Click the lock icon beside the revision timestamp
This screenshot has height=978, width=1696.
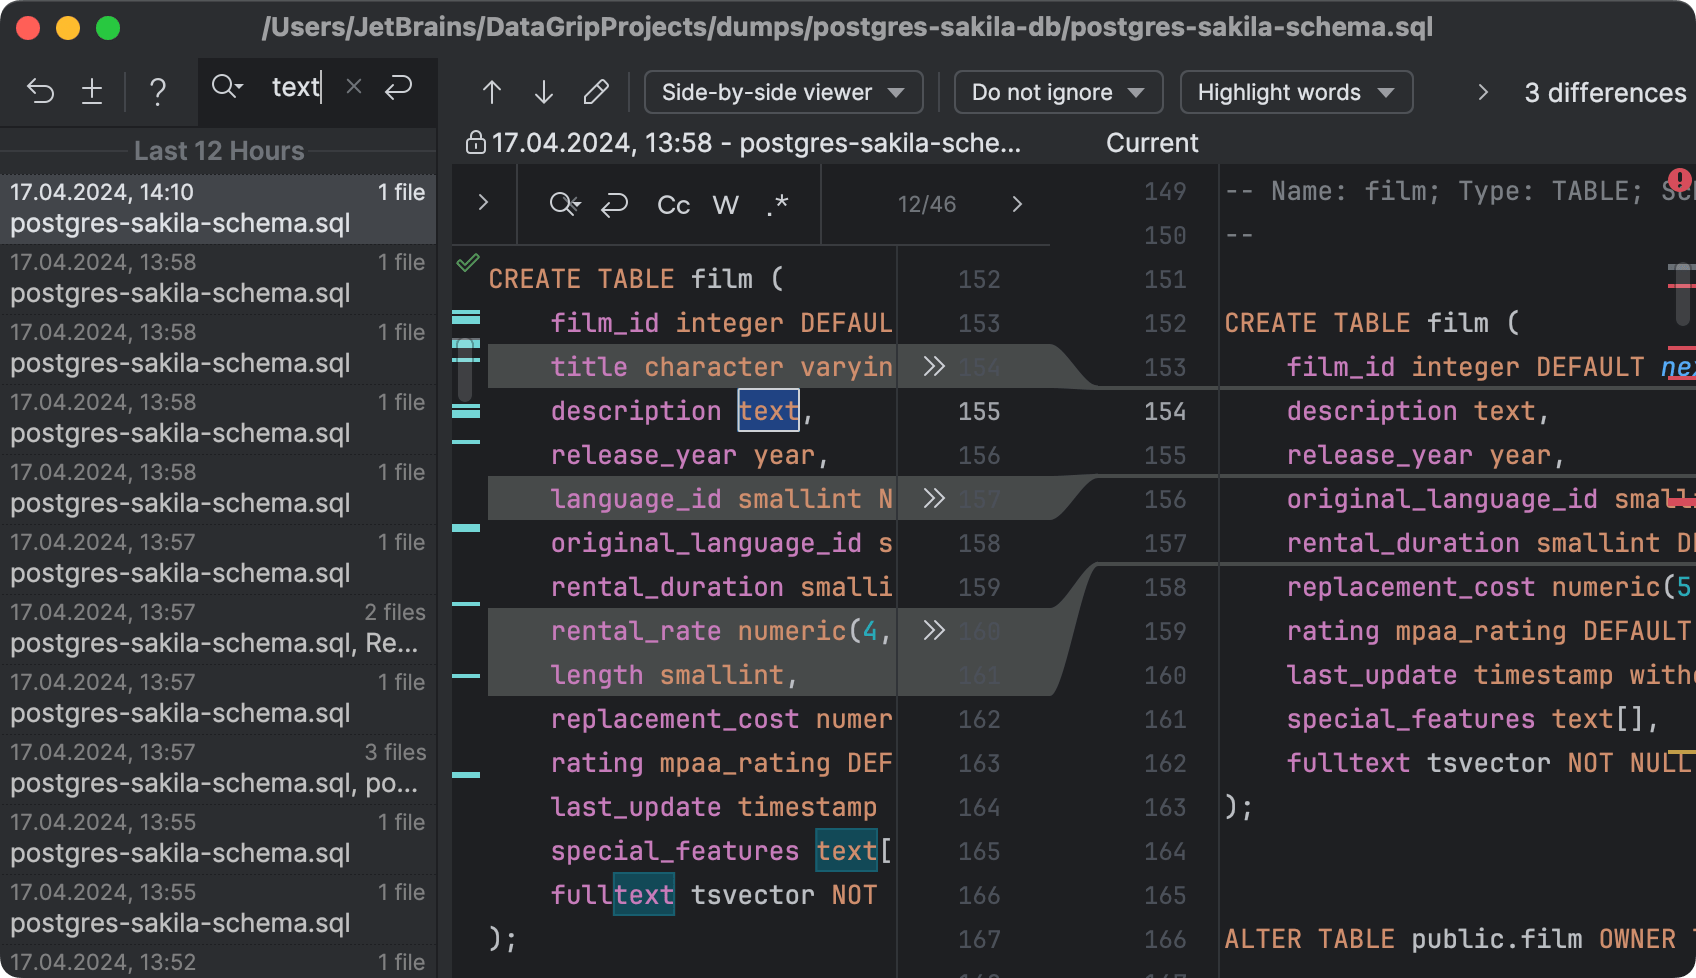(x=474, y=142)
